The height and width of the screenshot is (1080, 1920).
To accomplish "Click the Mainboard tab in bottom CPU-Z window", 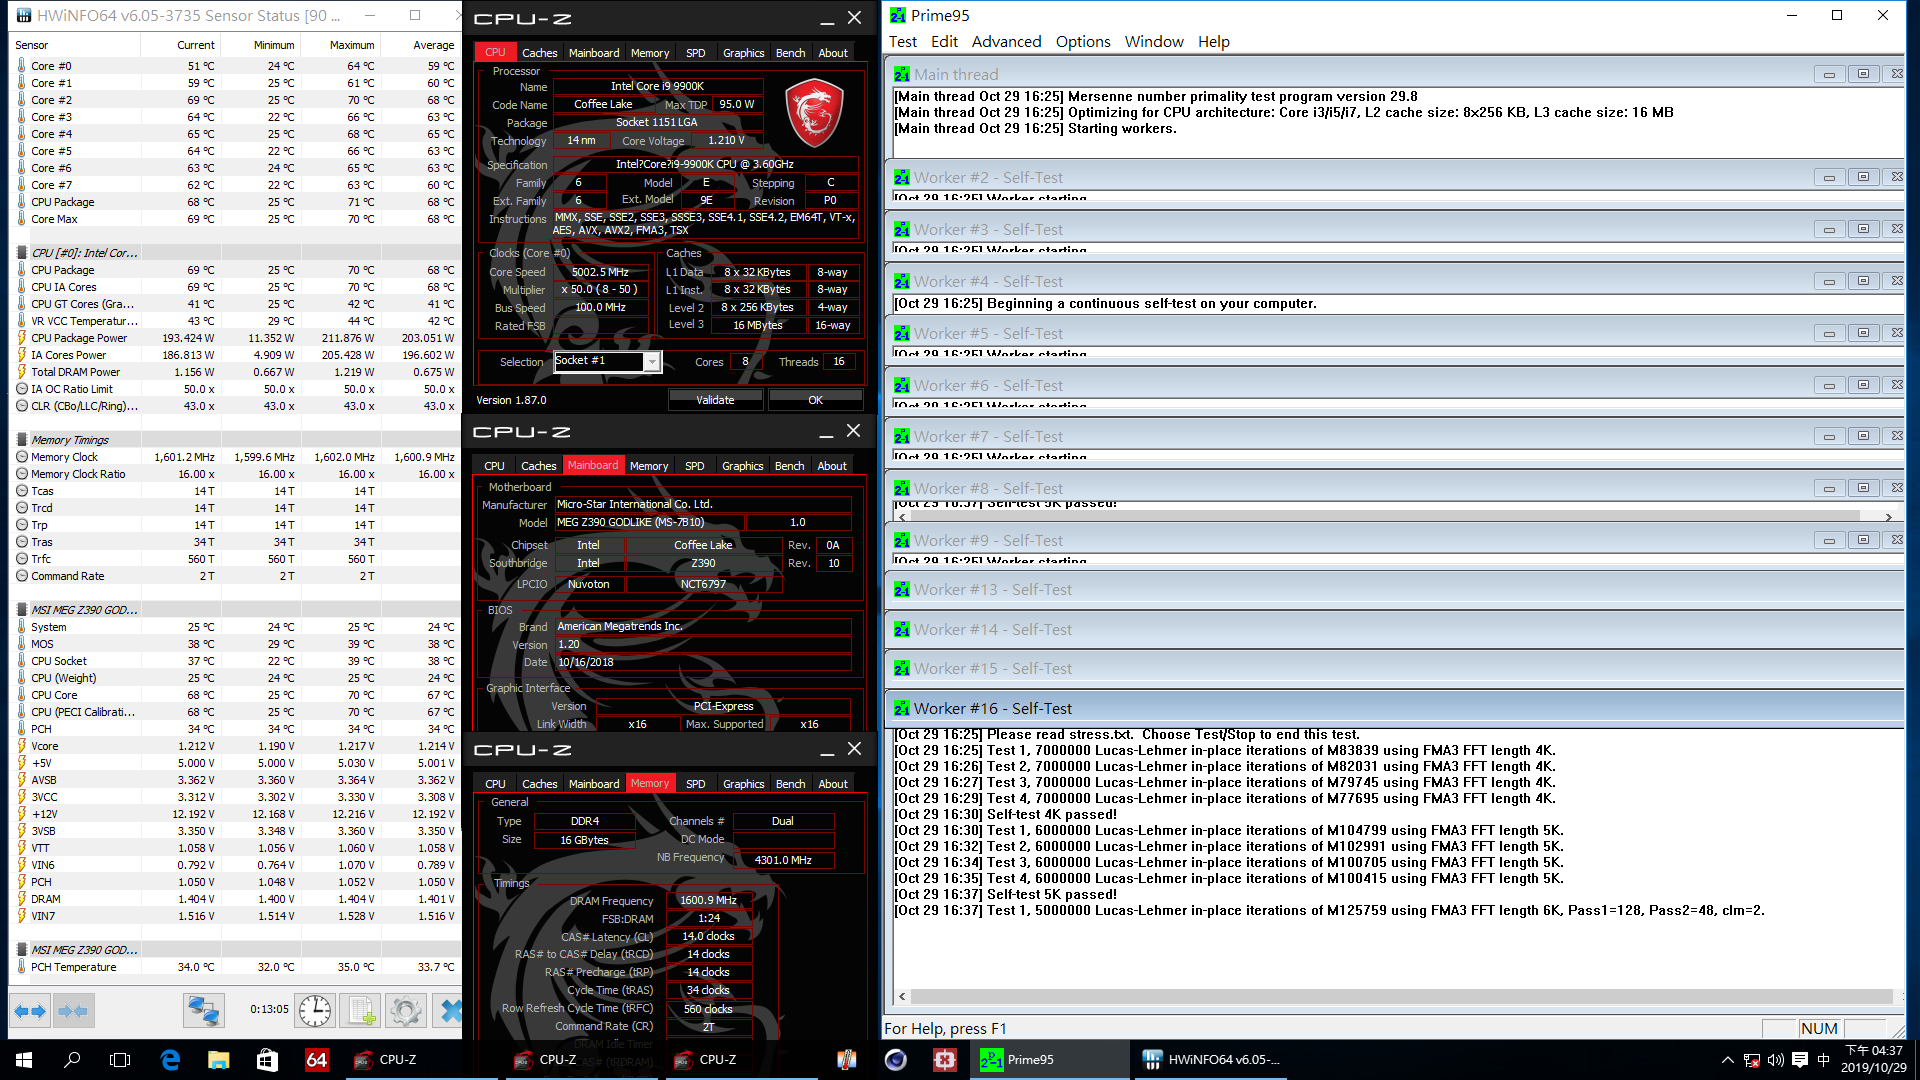I will click(591, 783).
